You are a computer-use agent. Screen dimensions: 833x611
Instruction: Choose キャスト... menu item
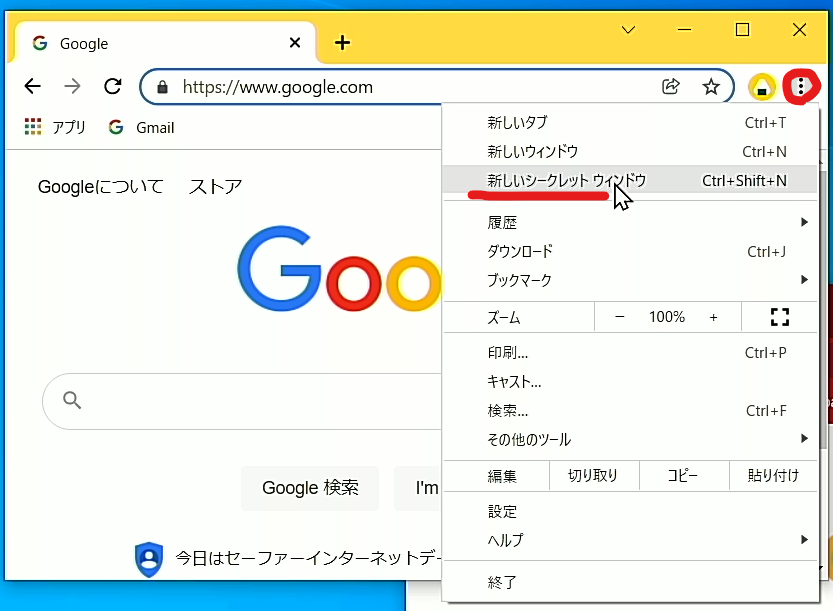pyautogui.click(x=630, y=381)
